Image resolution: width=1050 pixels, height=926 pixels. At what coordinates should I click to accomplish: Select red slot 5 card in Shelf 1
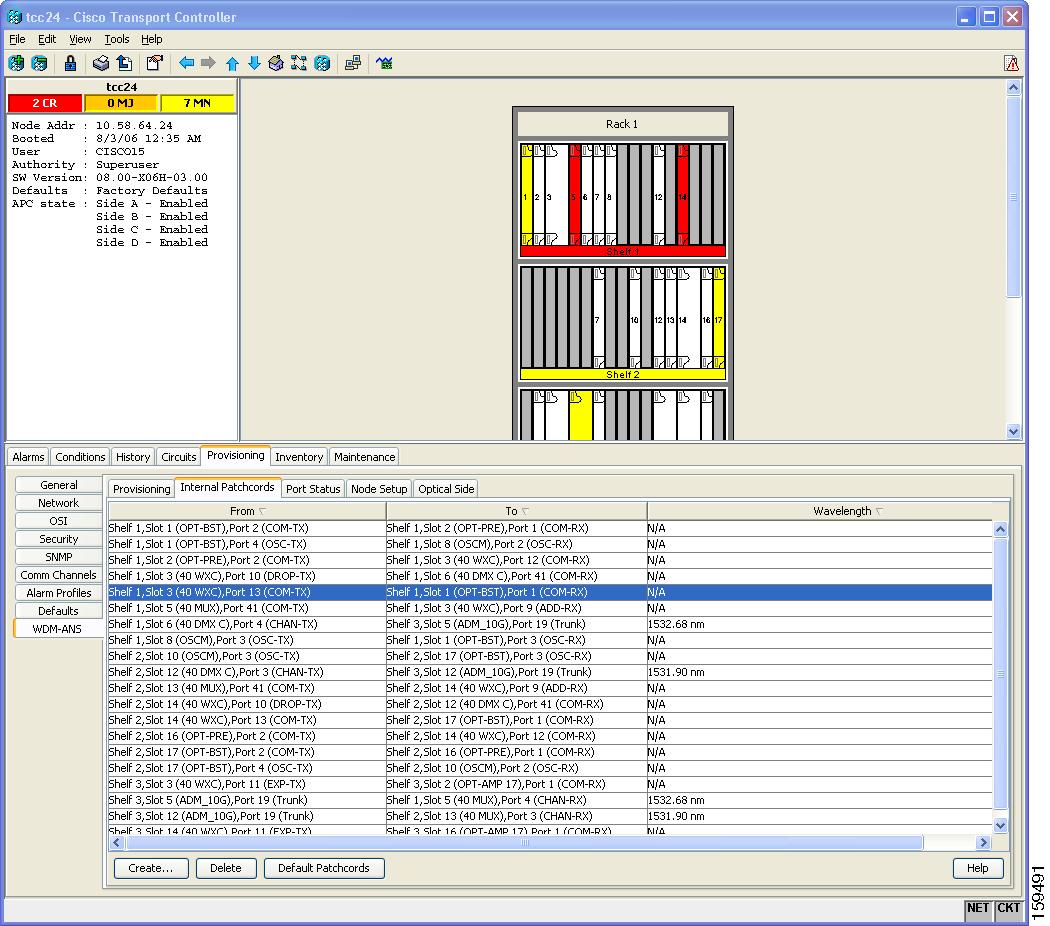pos(575,195)
